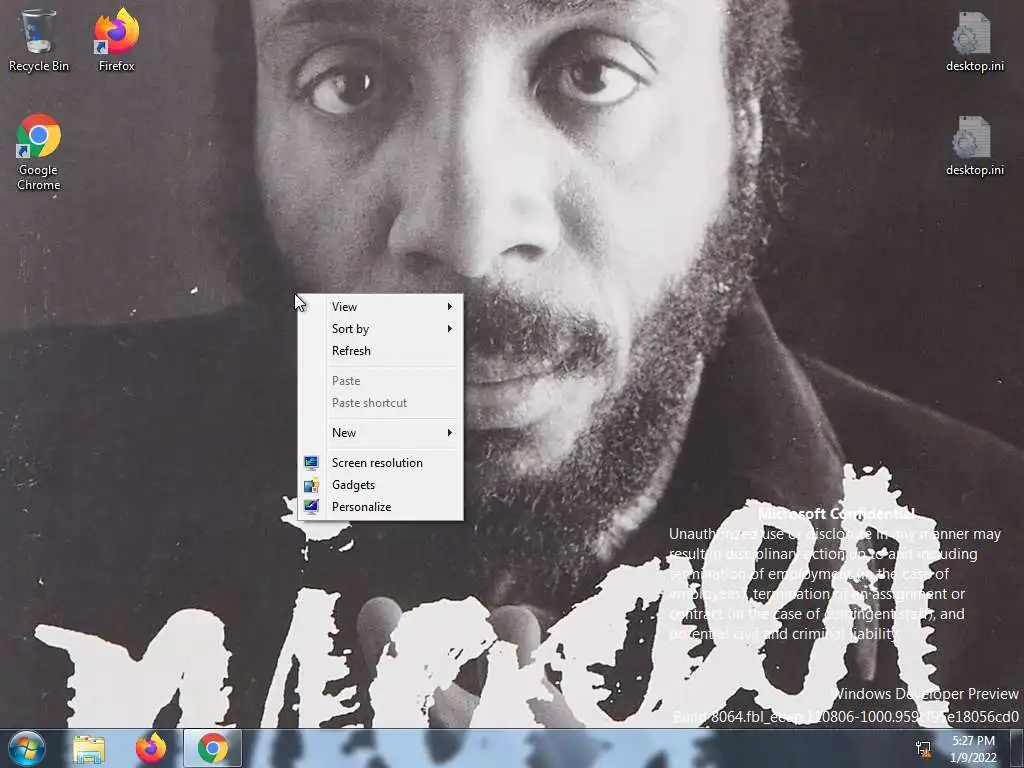Click the Gadgets menu icon
1024x768 pixels.
click(312, 485)
